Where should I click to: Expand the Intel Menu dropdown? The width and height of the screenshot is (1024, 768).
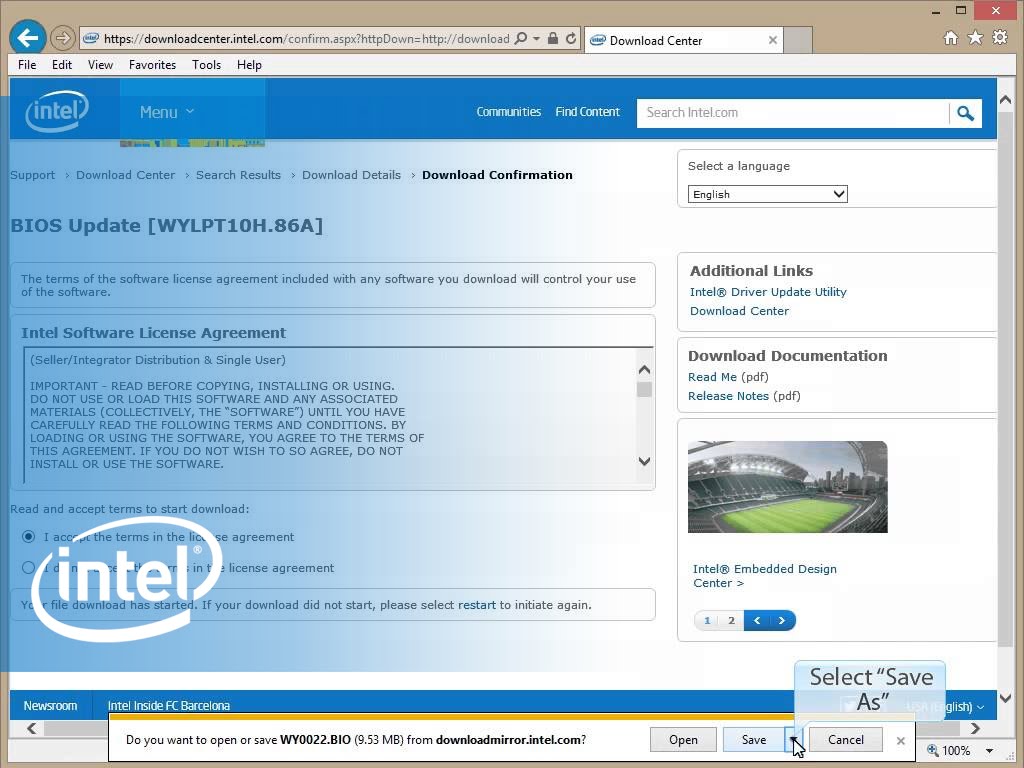(x=166, y=112)
